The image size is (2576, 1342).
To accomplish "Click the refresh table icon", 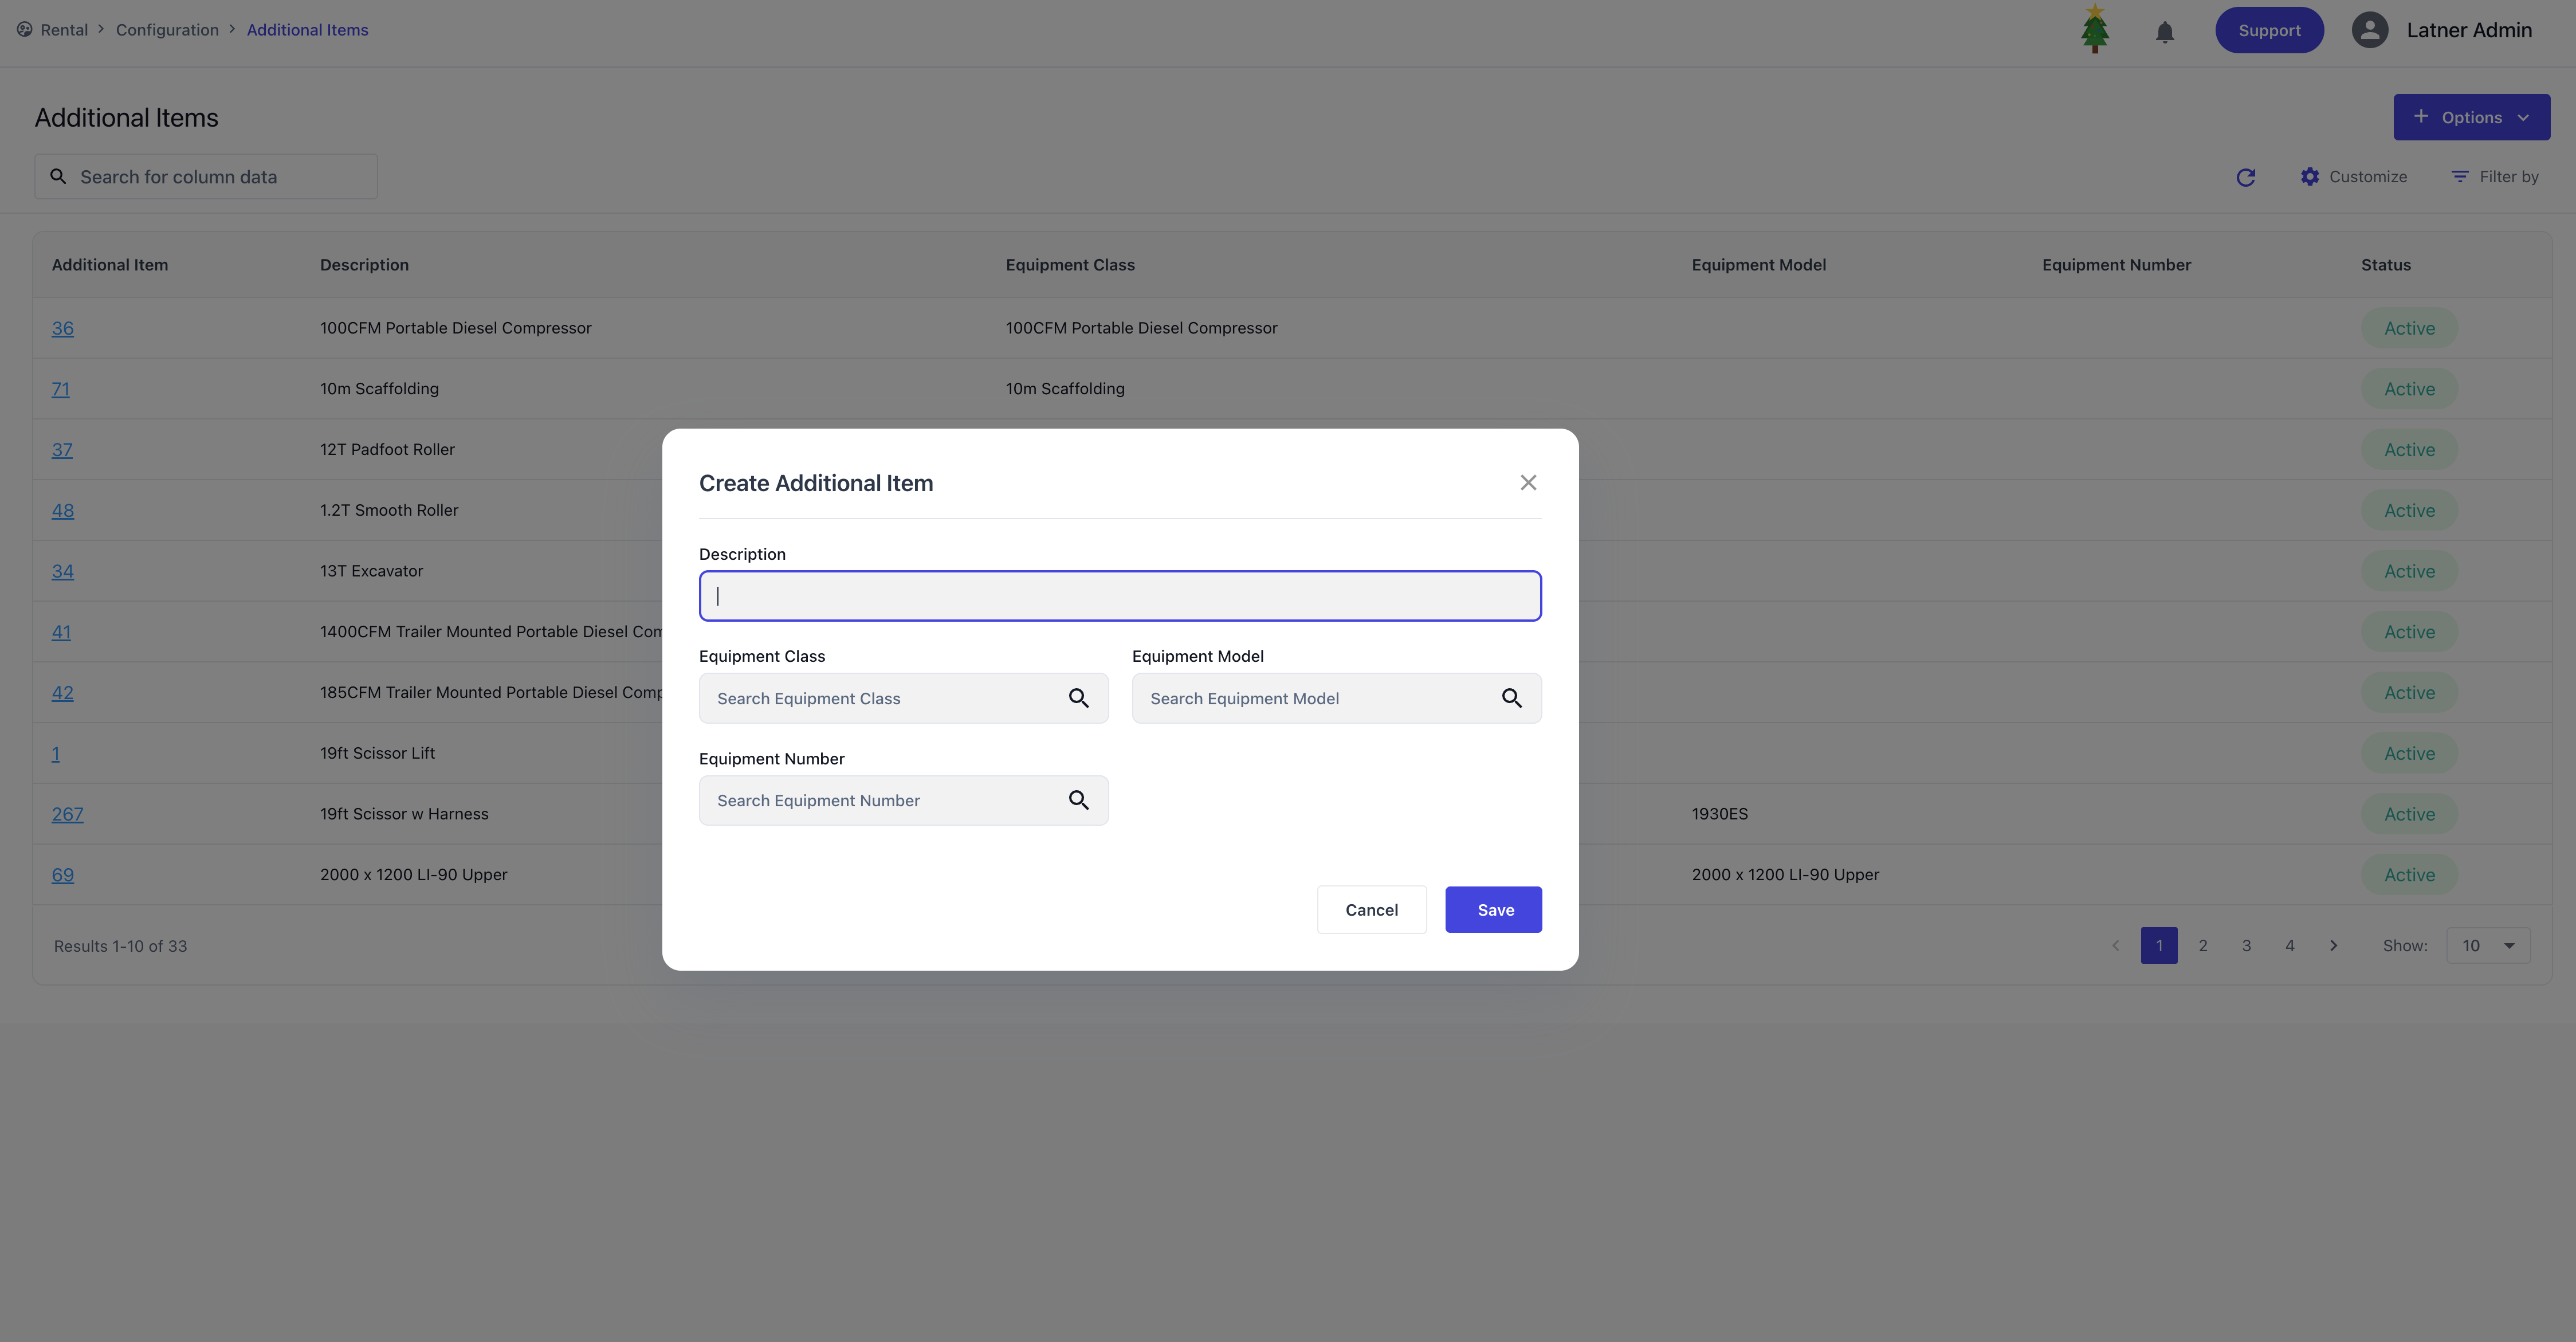I will click(2245, 177).
